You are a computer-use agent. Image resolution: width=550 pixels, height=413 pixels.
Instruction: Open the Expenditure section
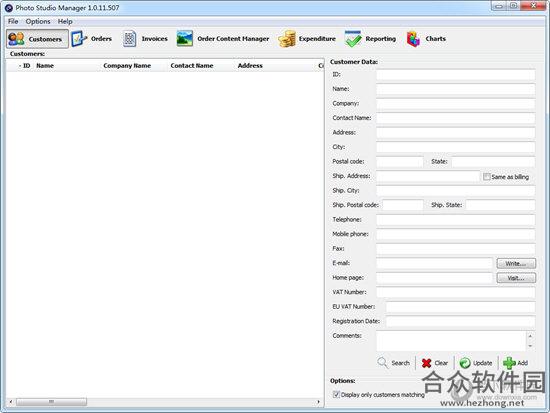tap(307, 39)
